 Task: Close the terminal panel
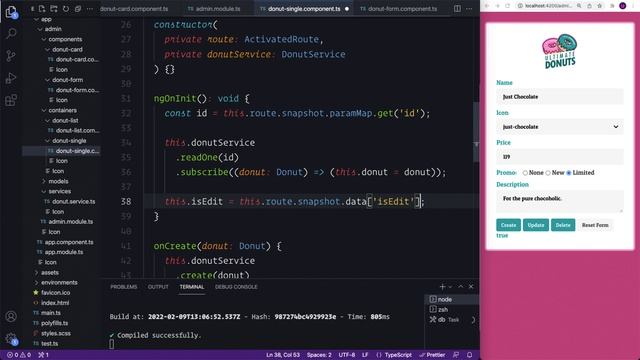coord(471,287)
